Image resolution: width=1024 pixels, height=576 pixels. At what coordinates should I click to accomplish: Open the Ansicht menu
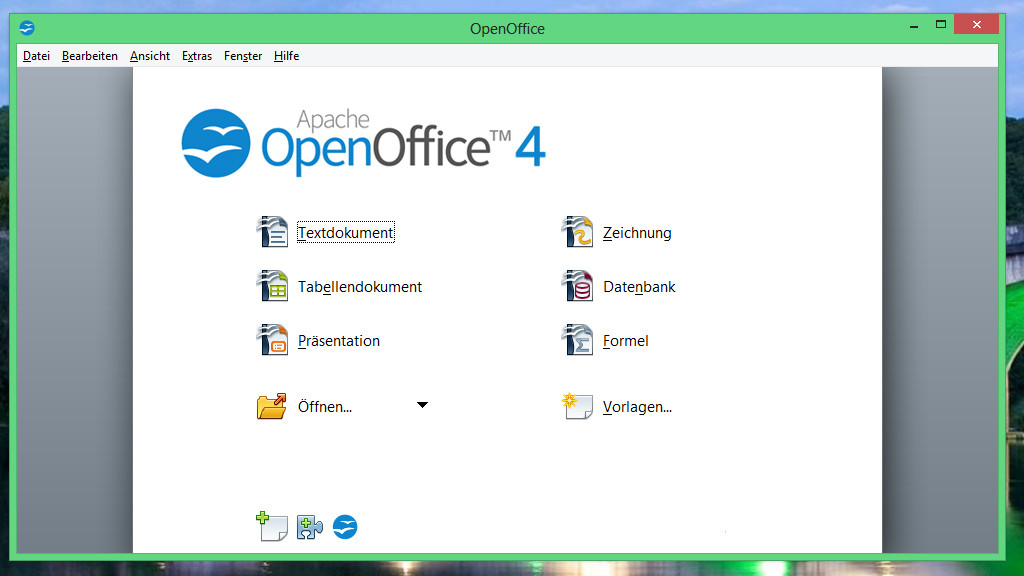[x=150, y=56]
